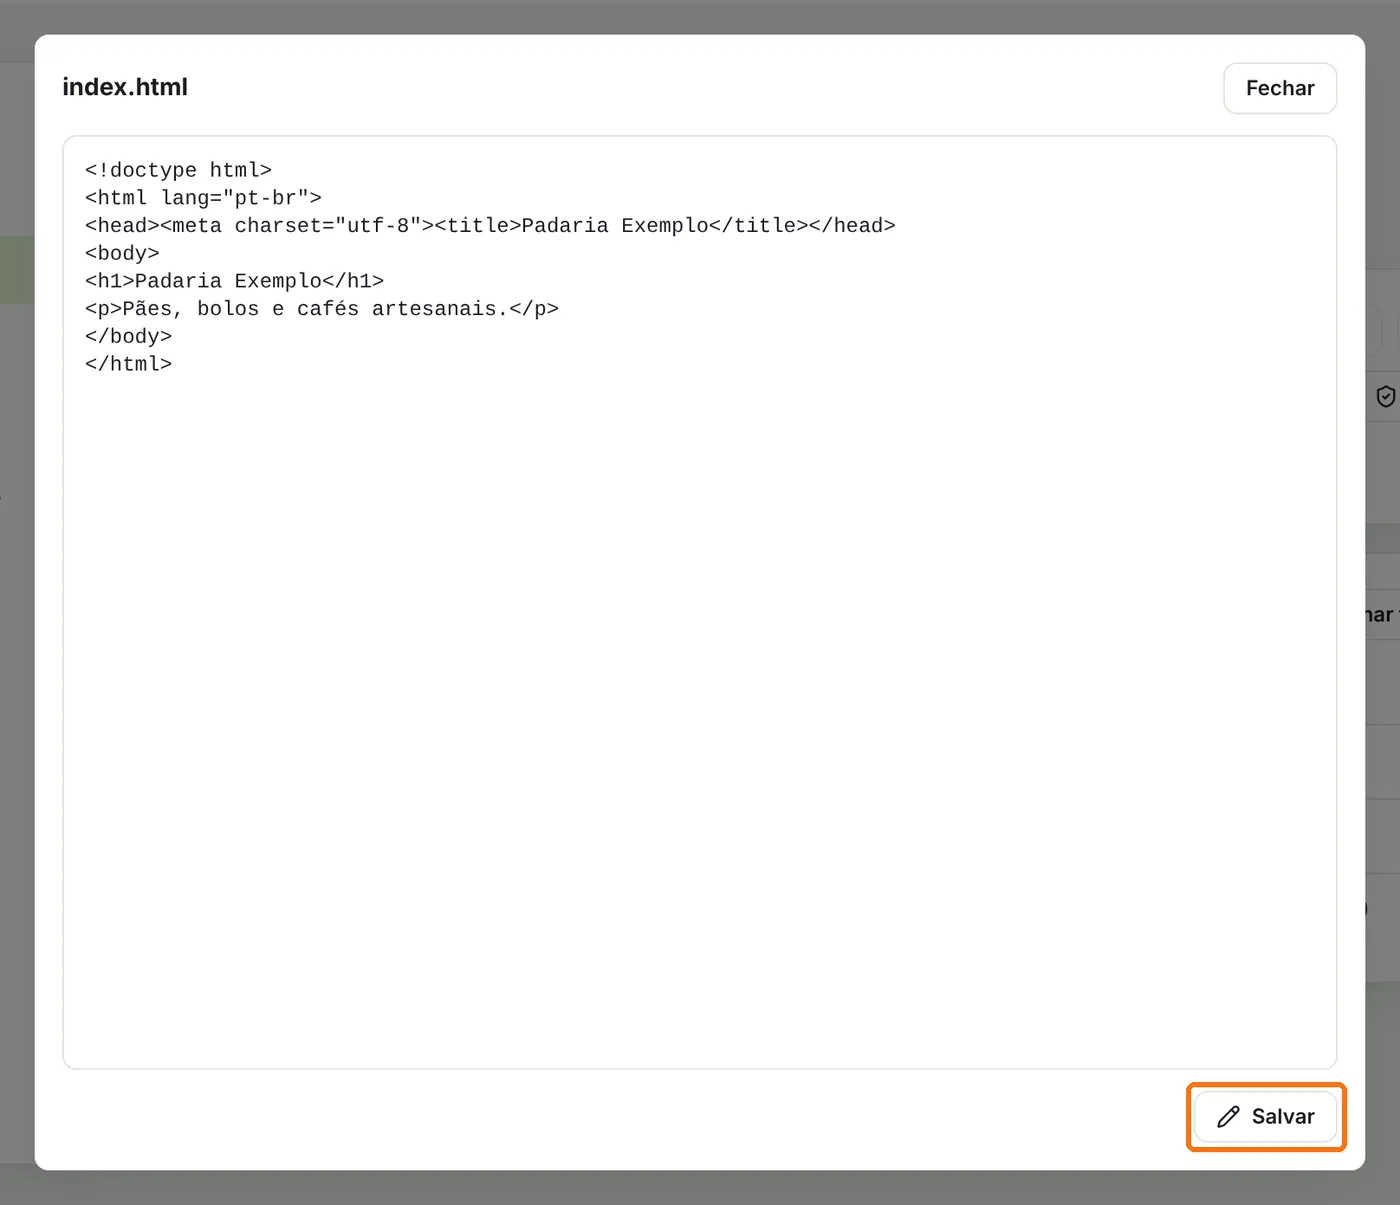This screenshot has width=1400, height=1205.
Task: Click the closing head tag in the code
Action: [852, 226]
